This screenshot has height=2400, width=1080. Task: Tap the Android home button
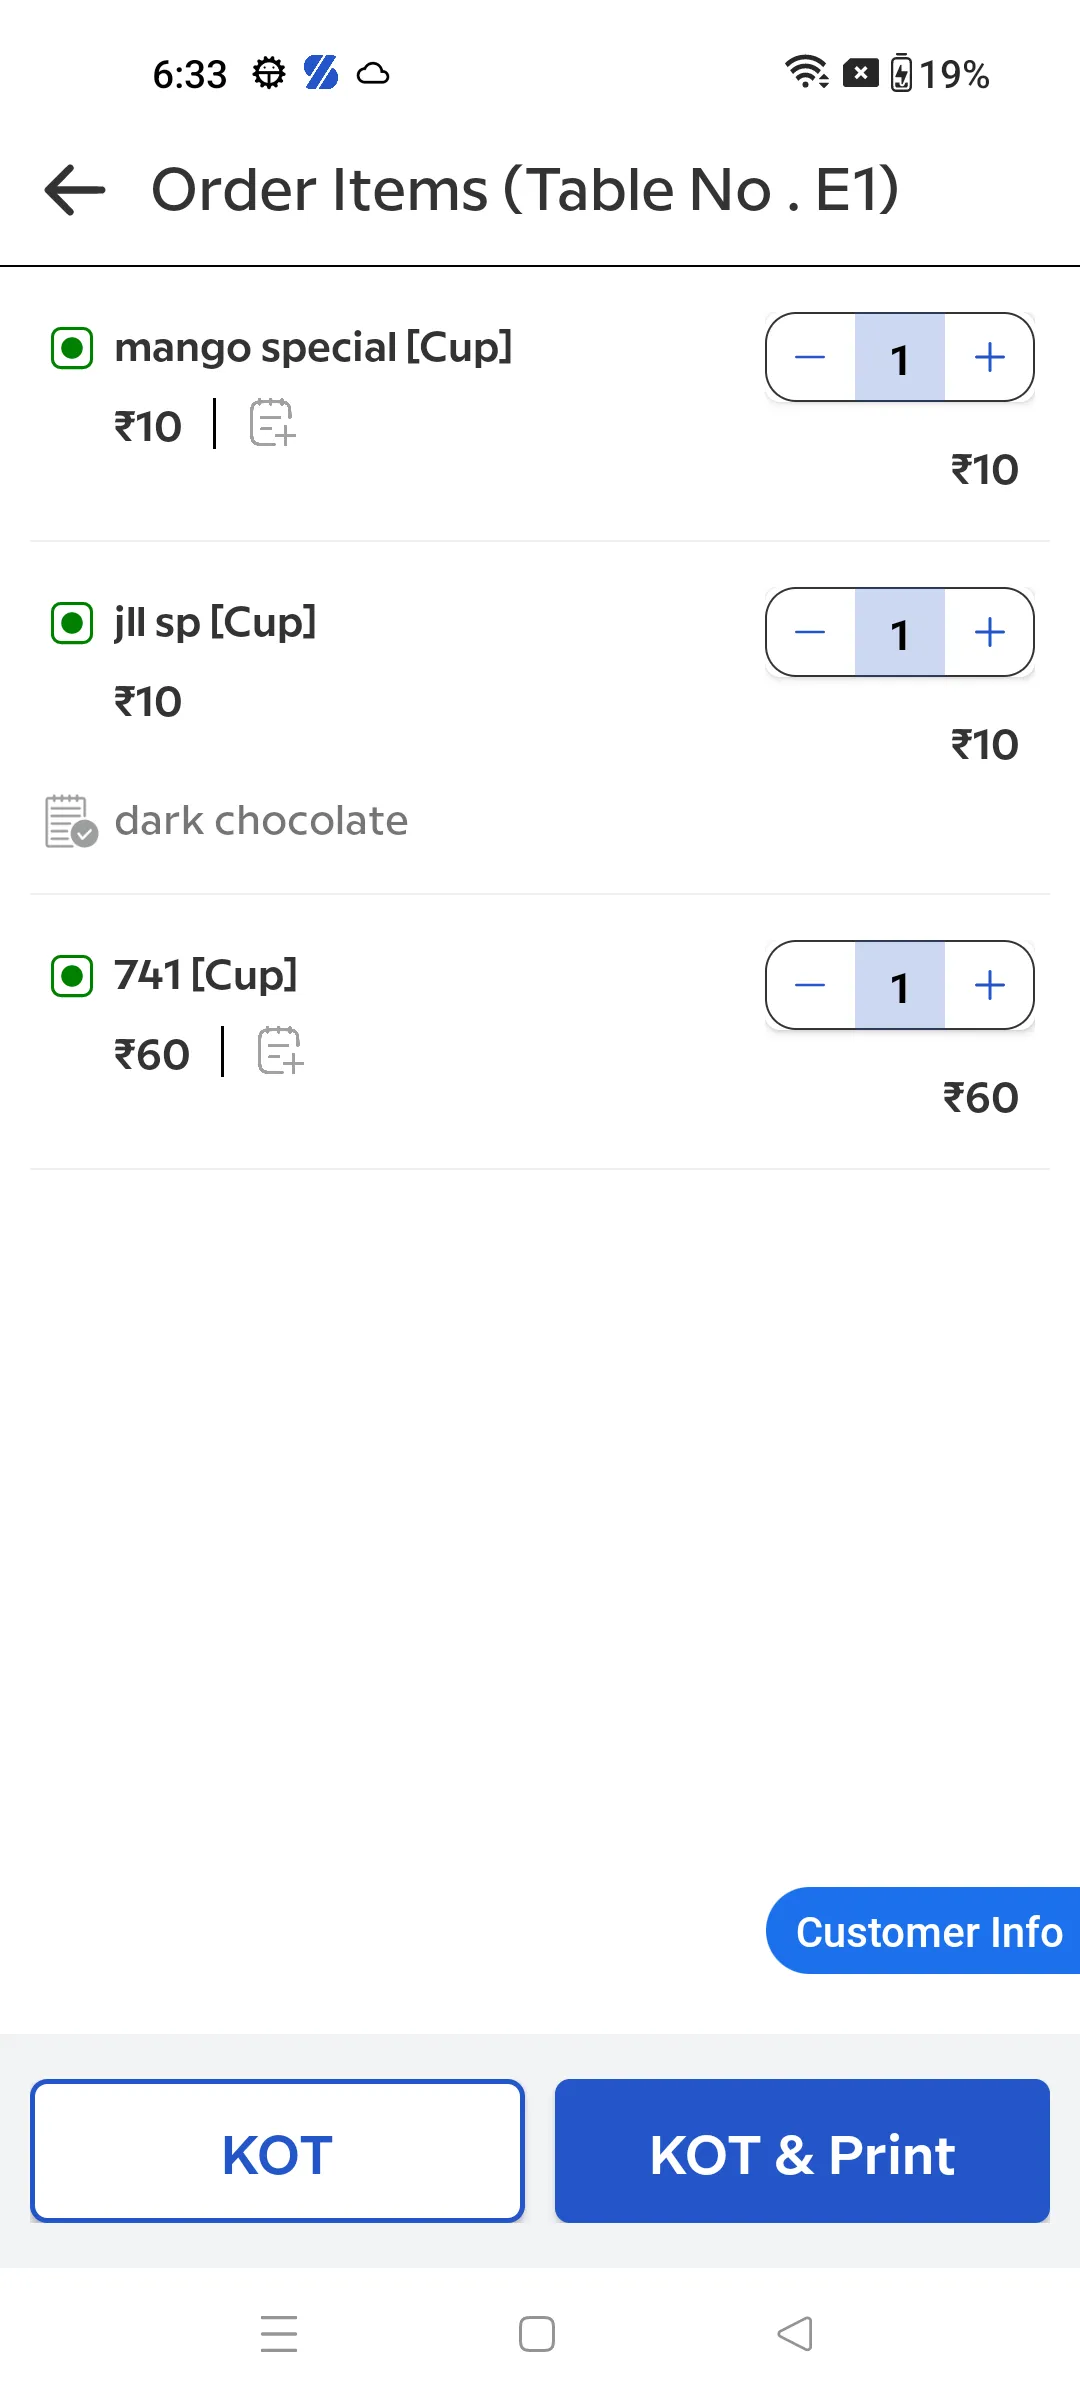click(x=537, y=2334)
